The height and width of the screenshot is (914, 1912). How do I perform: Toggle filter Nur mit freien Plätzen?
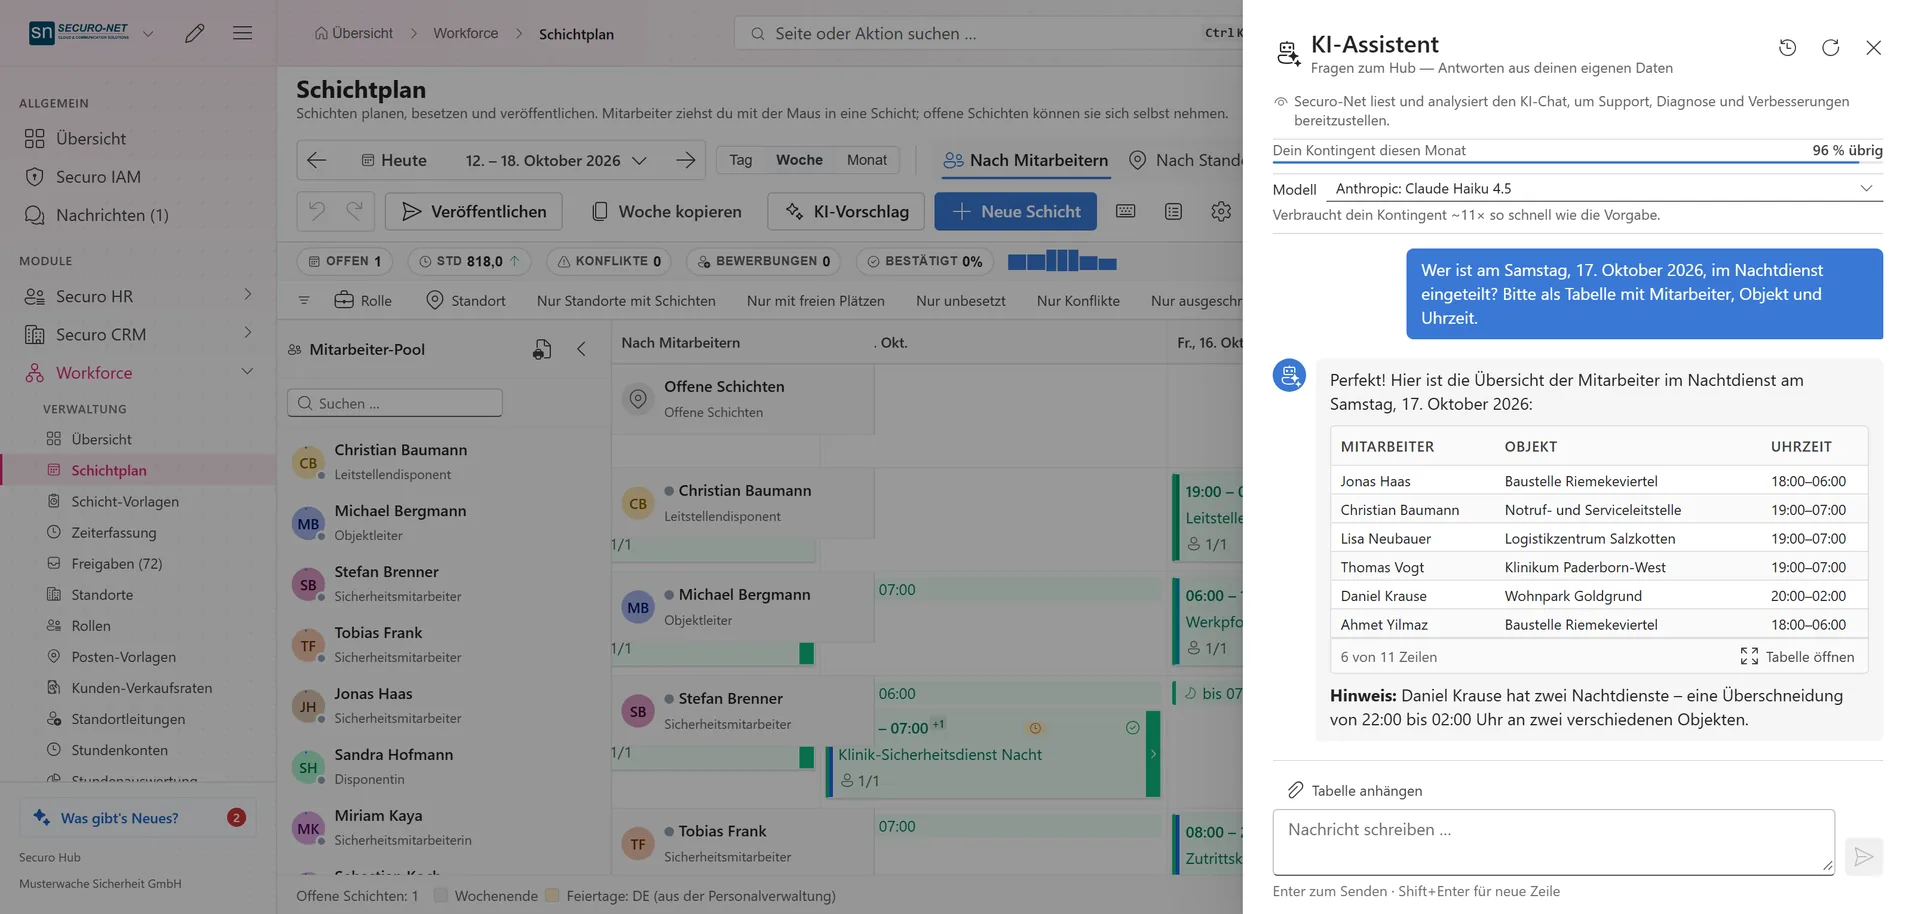[x=815, y=300]
